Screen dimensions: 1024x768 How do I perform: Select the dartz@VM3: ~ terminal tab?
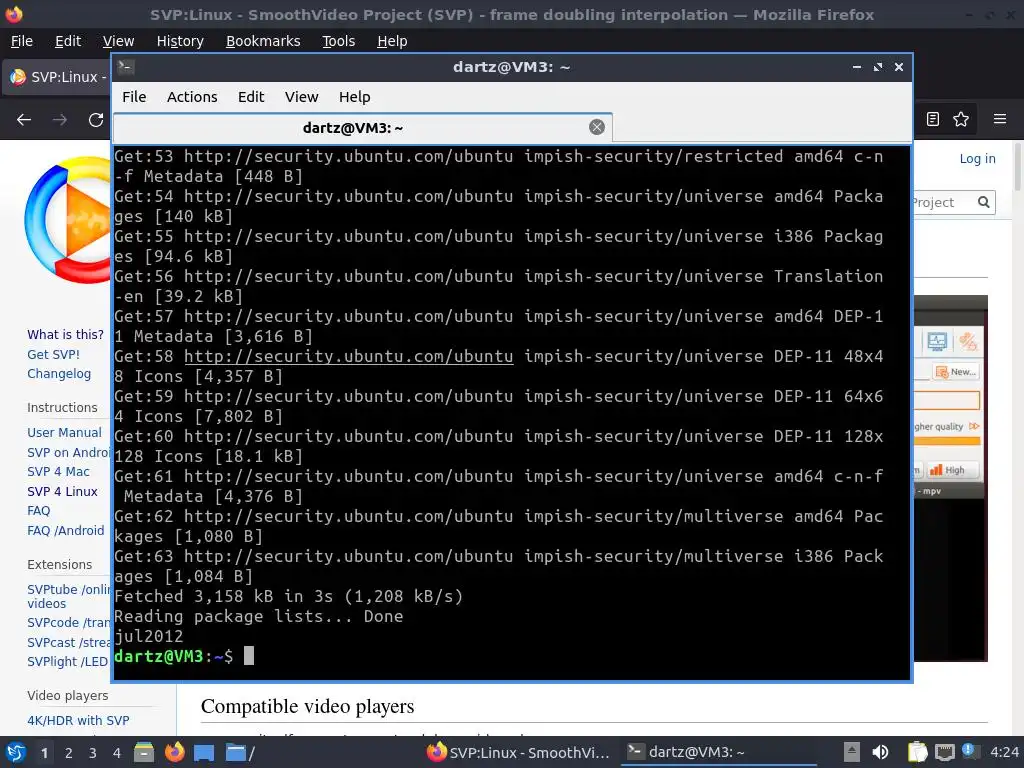[x=362, y=128]
